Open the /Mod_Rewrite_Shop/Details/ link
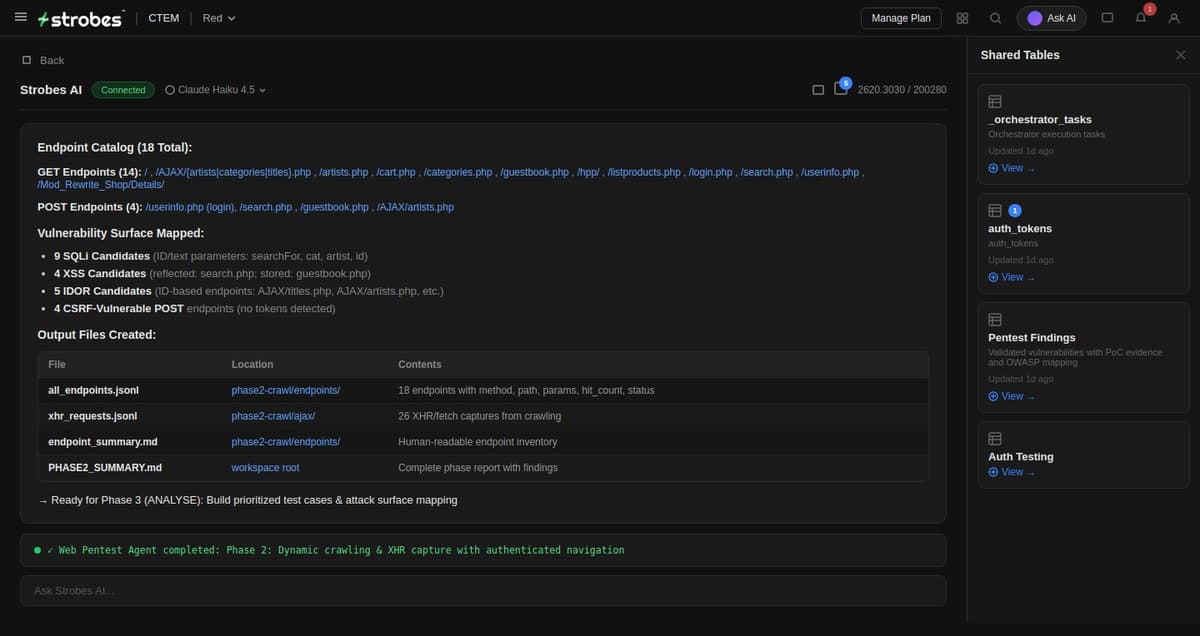This screenshot has height=636, width=1200. click(101, 184)
